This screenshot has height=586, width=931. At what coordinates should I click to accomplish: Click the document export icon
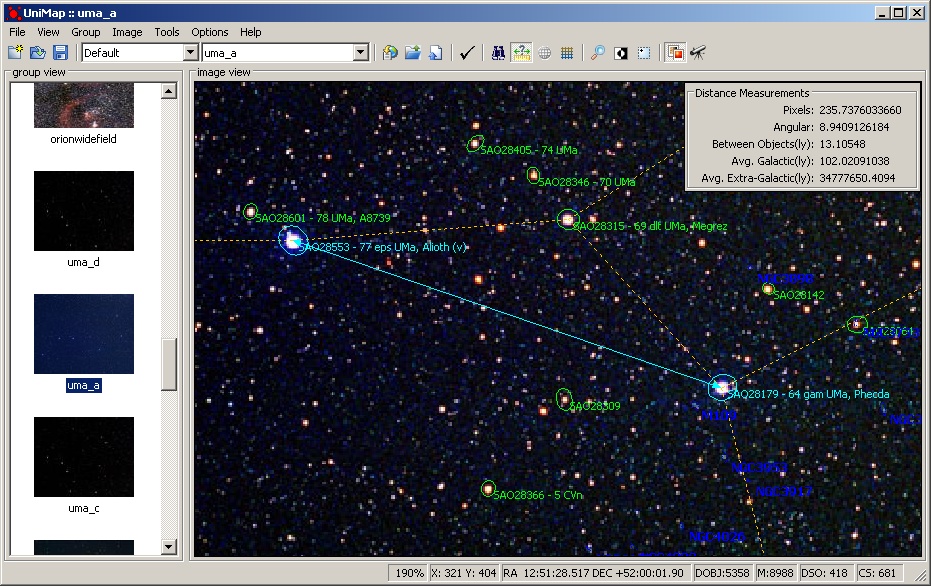(435, 53)
